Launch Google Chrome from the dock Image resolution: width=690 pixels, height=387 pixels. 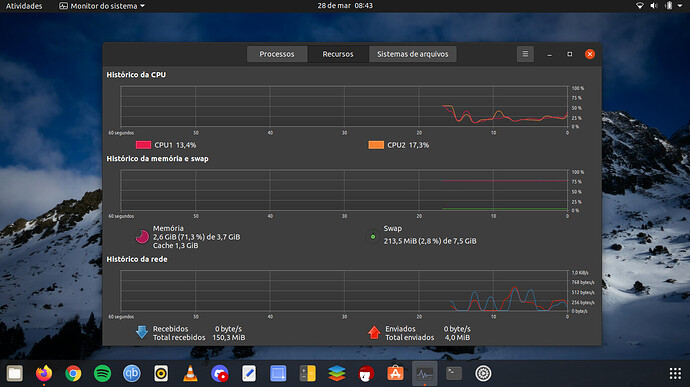point(73,373)
